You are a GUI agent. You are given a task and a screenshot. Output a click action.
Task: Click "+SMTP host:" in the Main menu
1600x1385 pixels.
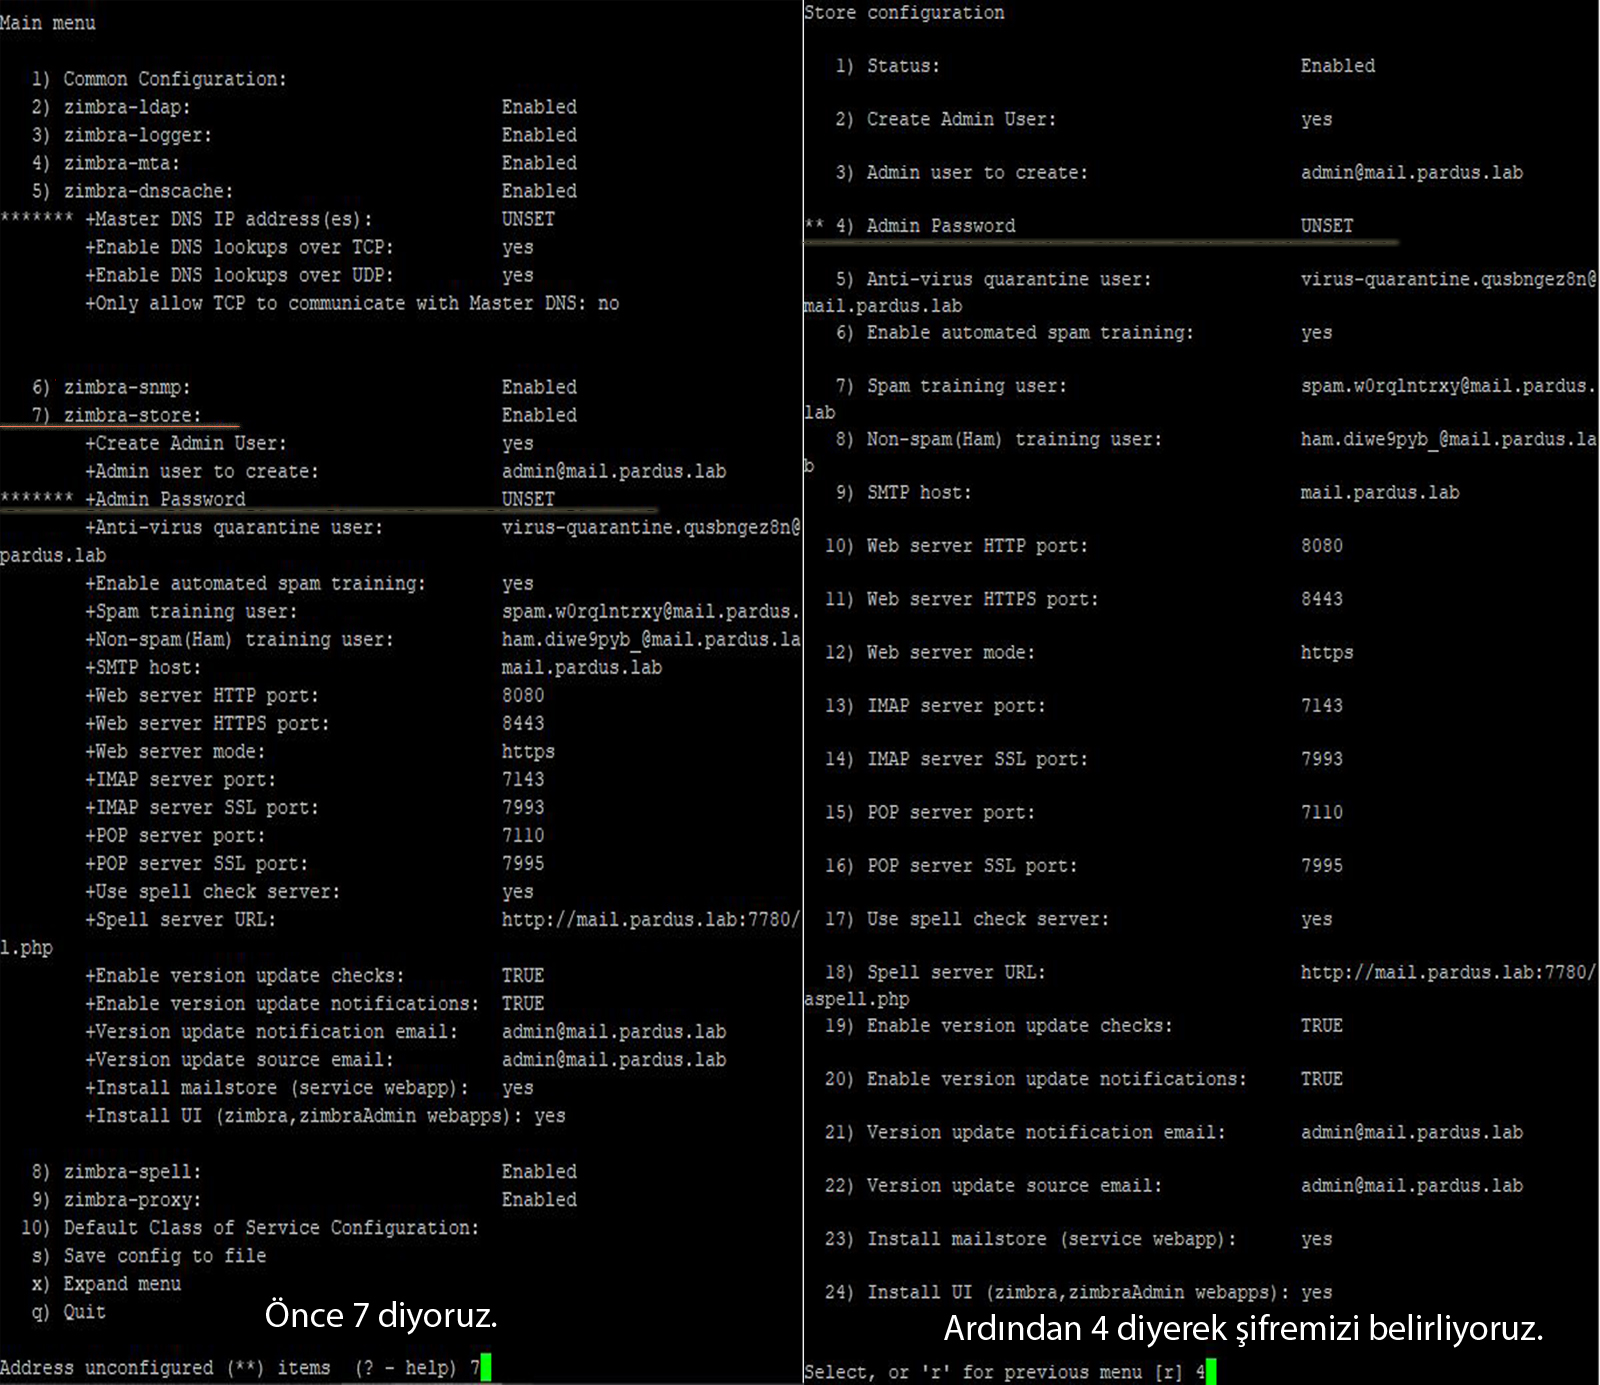coord(143,667)
